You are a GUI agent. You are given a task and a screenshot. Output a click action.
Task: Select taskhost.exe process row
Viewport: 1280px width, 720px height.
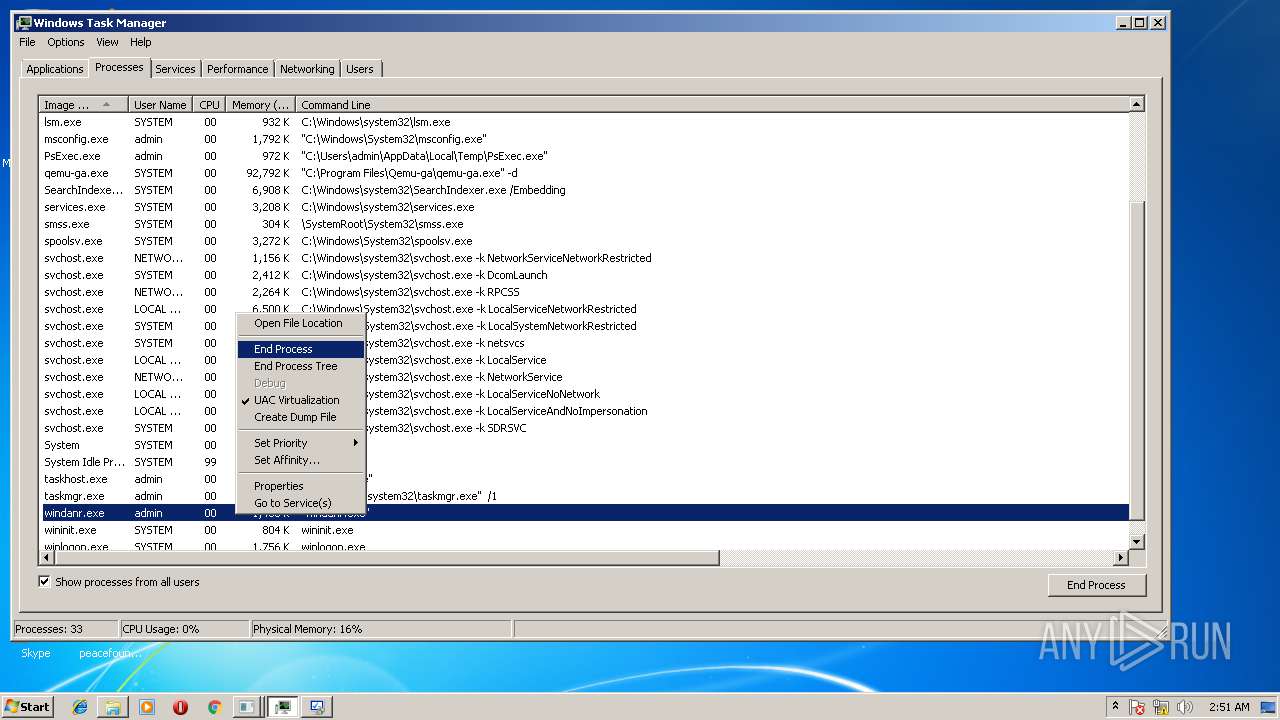(584, 479)
